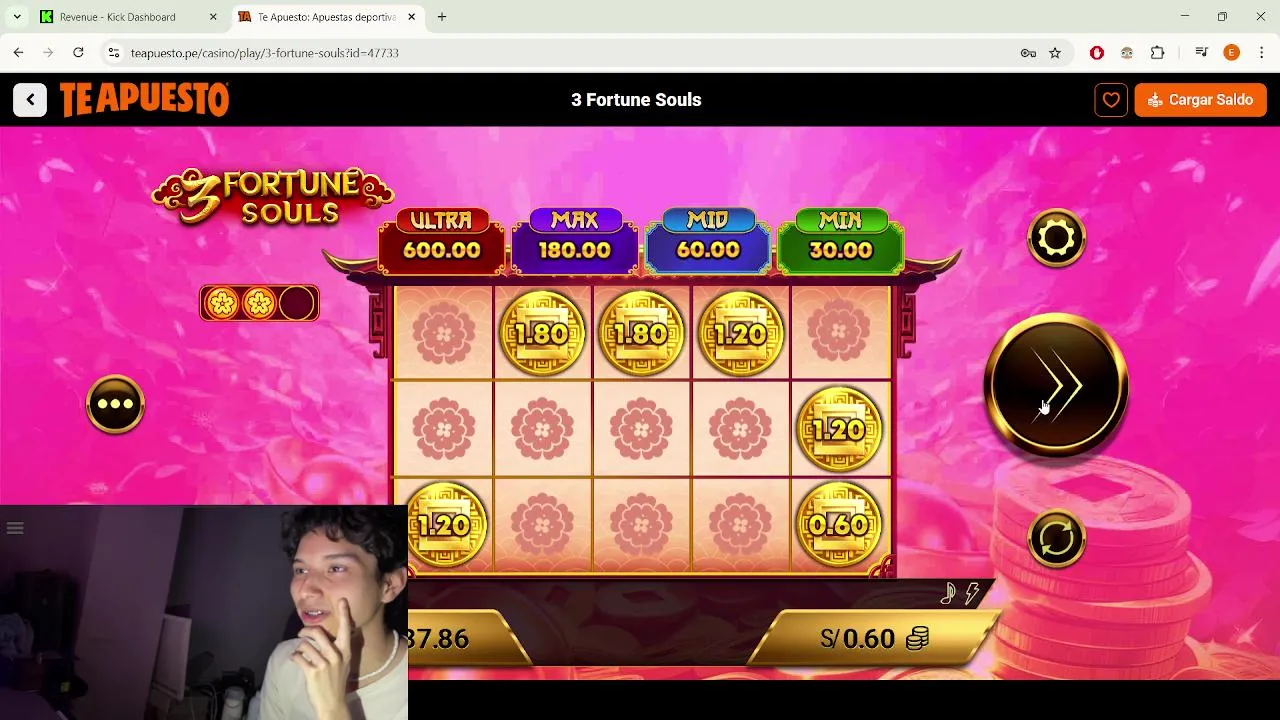Go back one page in the browser

(18, 53)
